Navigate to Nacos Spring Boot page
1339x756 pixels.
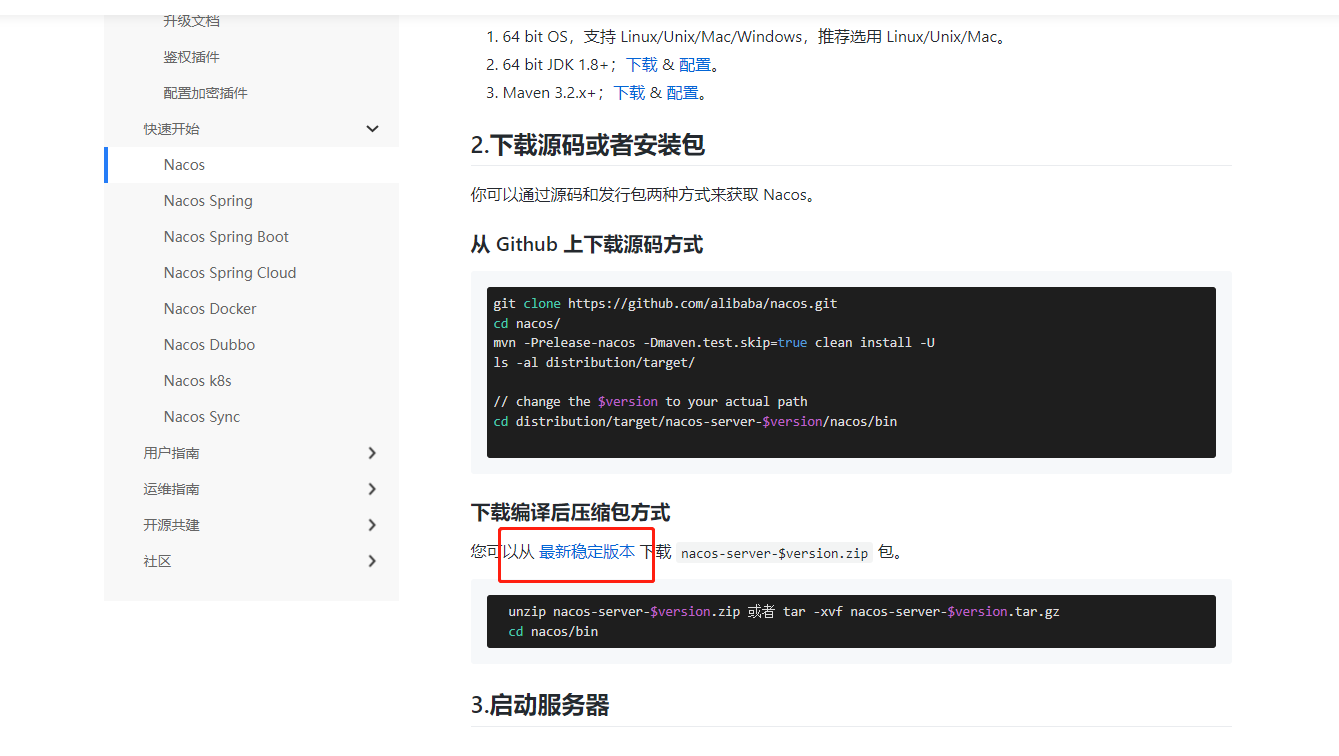[x=226, y=237]
